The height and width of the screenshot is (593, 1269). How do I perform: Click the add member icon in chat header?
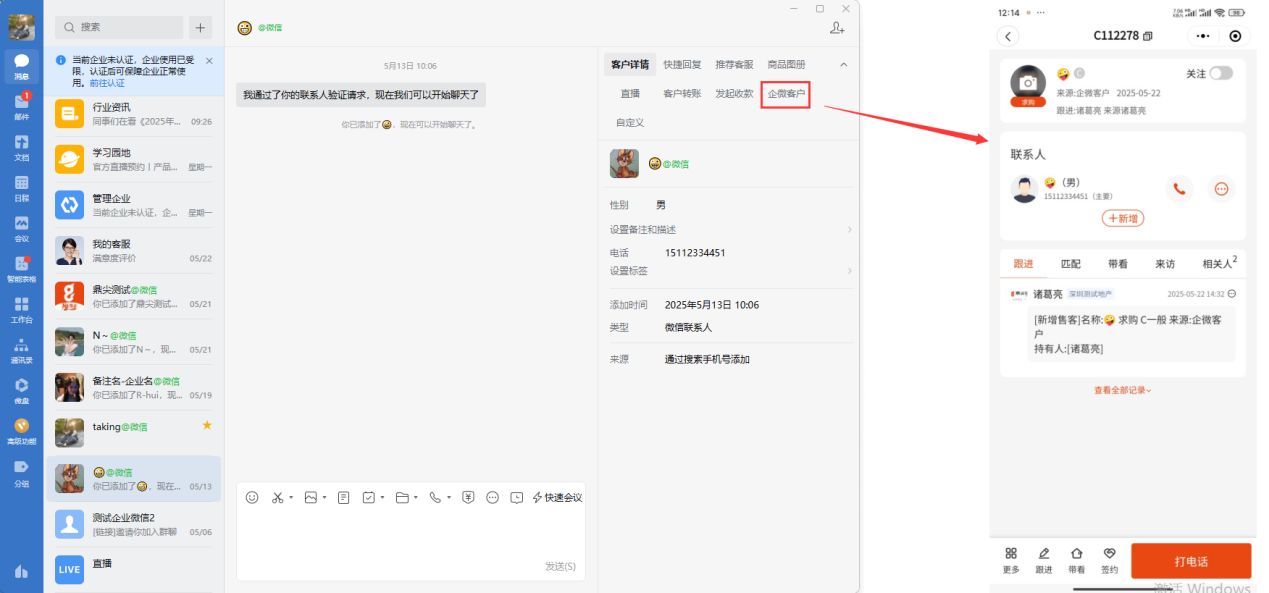click(836, 28)
